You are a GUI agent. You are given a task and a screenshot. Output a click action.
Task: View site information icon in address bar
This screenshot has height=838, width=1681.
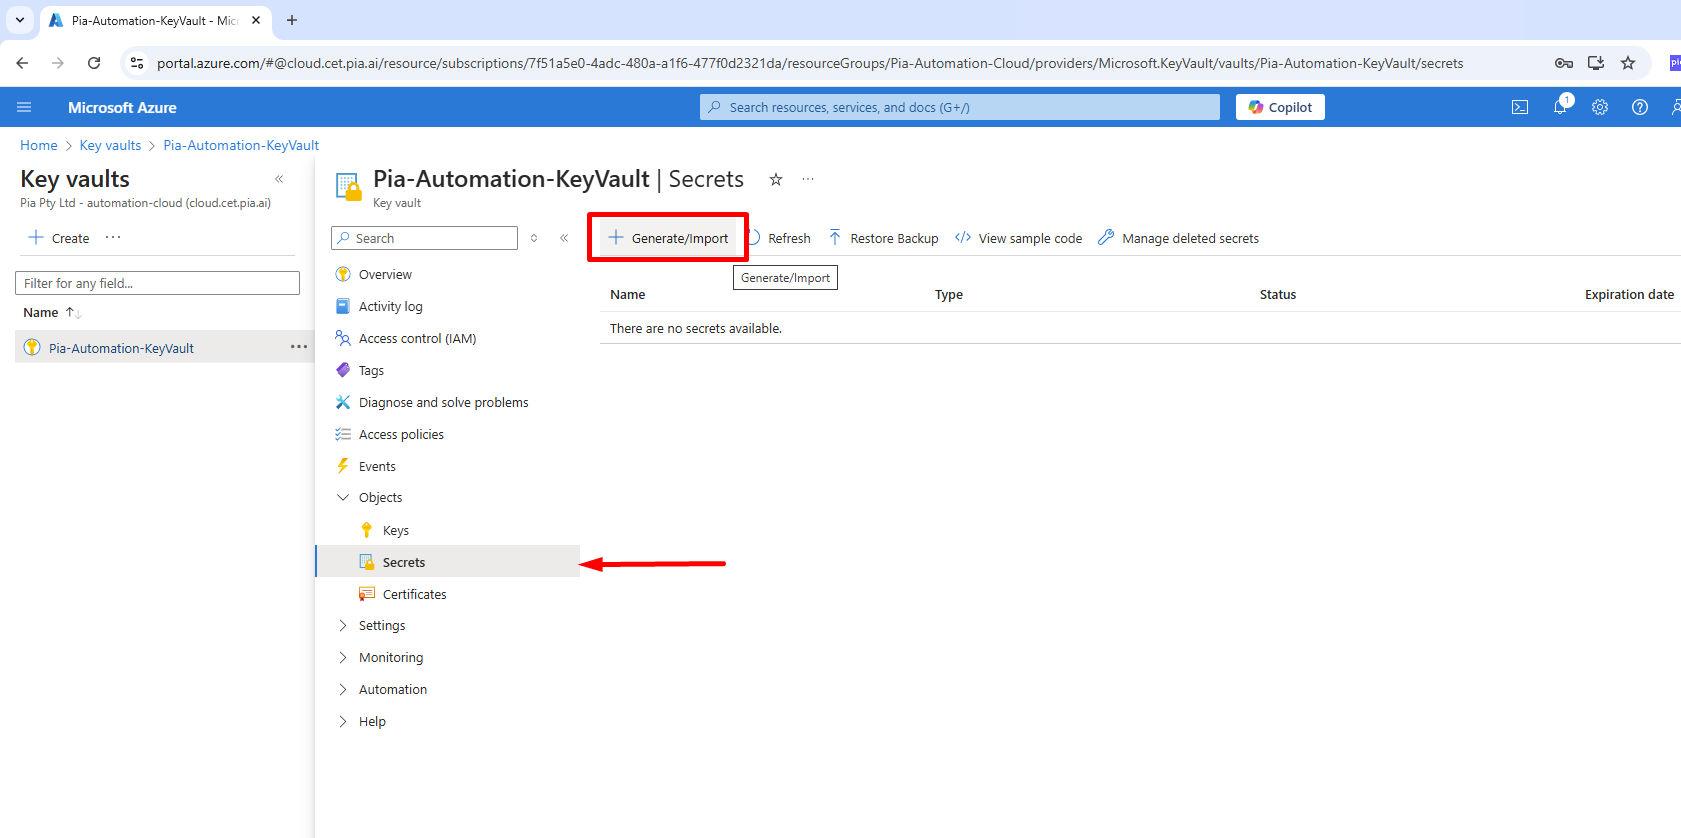click(x=137, y=63)
